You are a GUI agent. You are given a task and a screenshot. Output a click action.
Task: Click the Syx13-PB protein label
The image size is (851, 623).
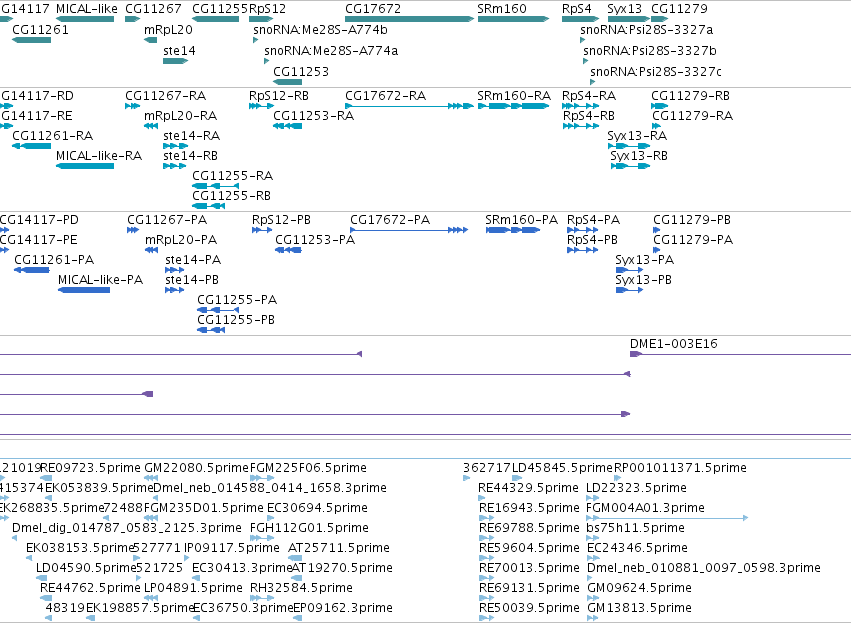coord(644,280)
